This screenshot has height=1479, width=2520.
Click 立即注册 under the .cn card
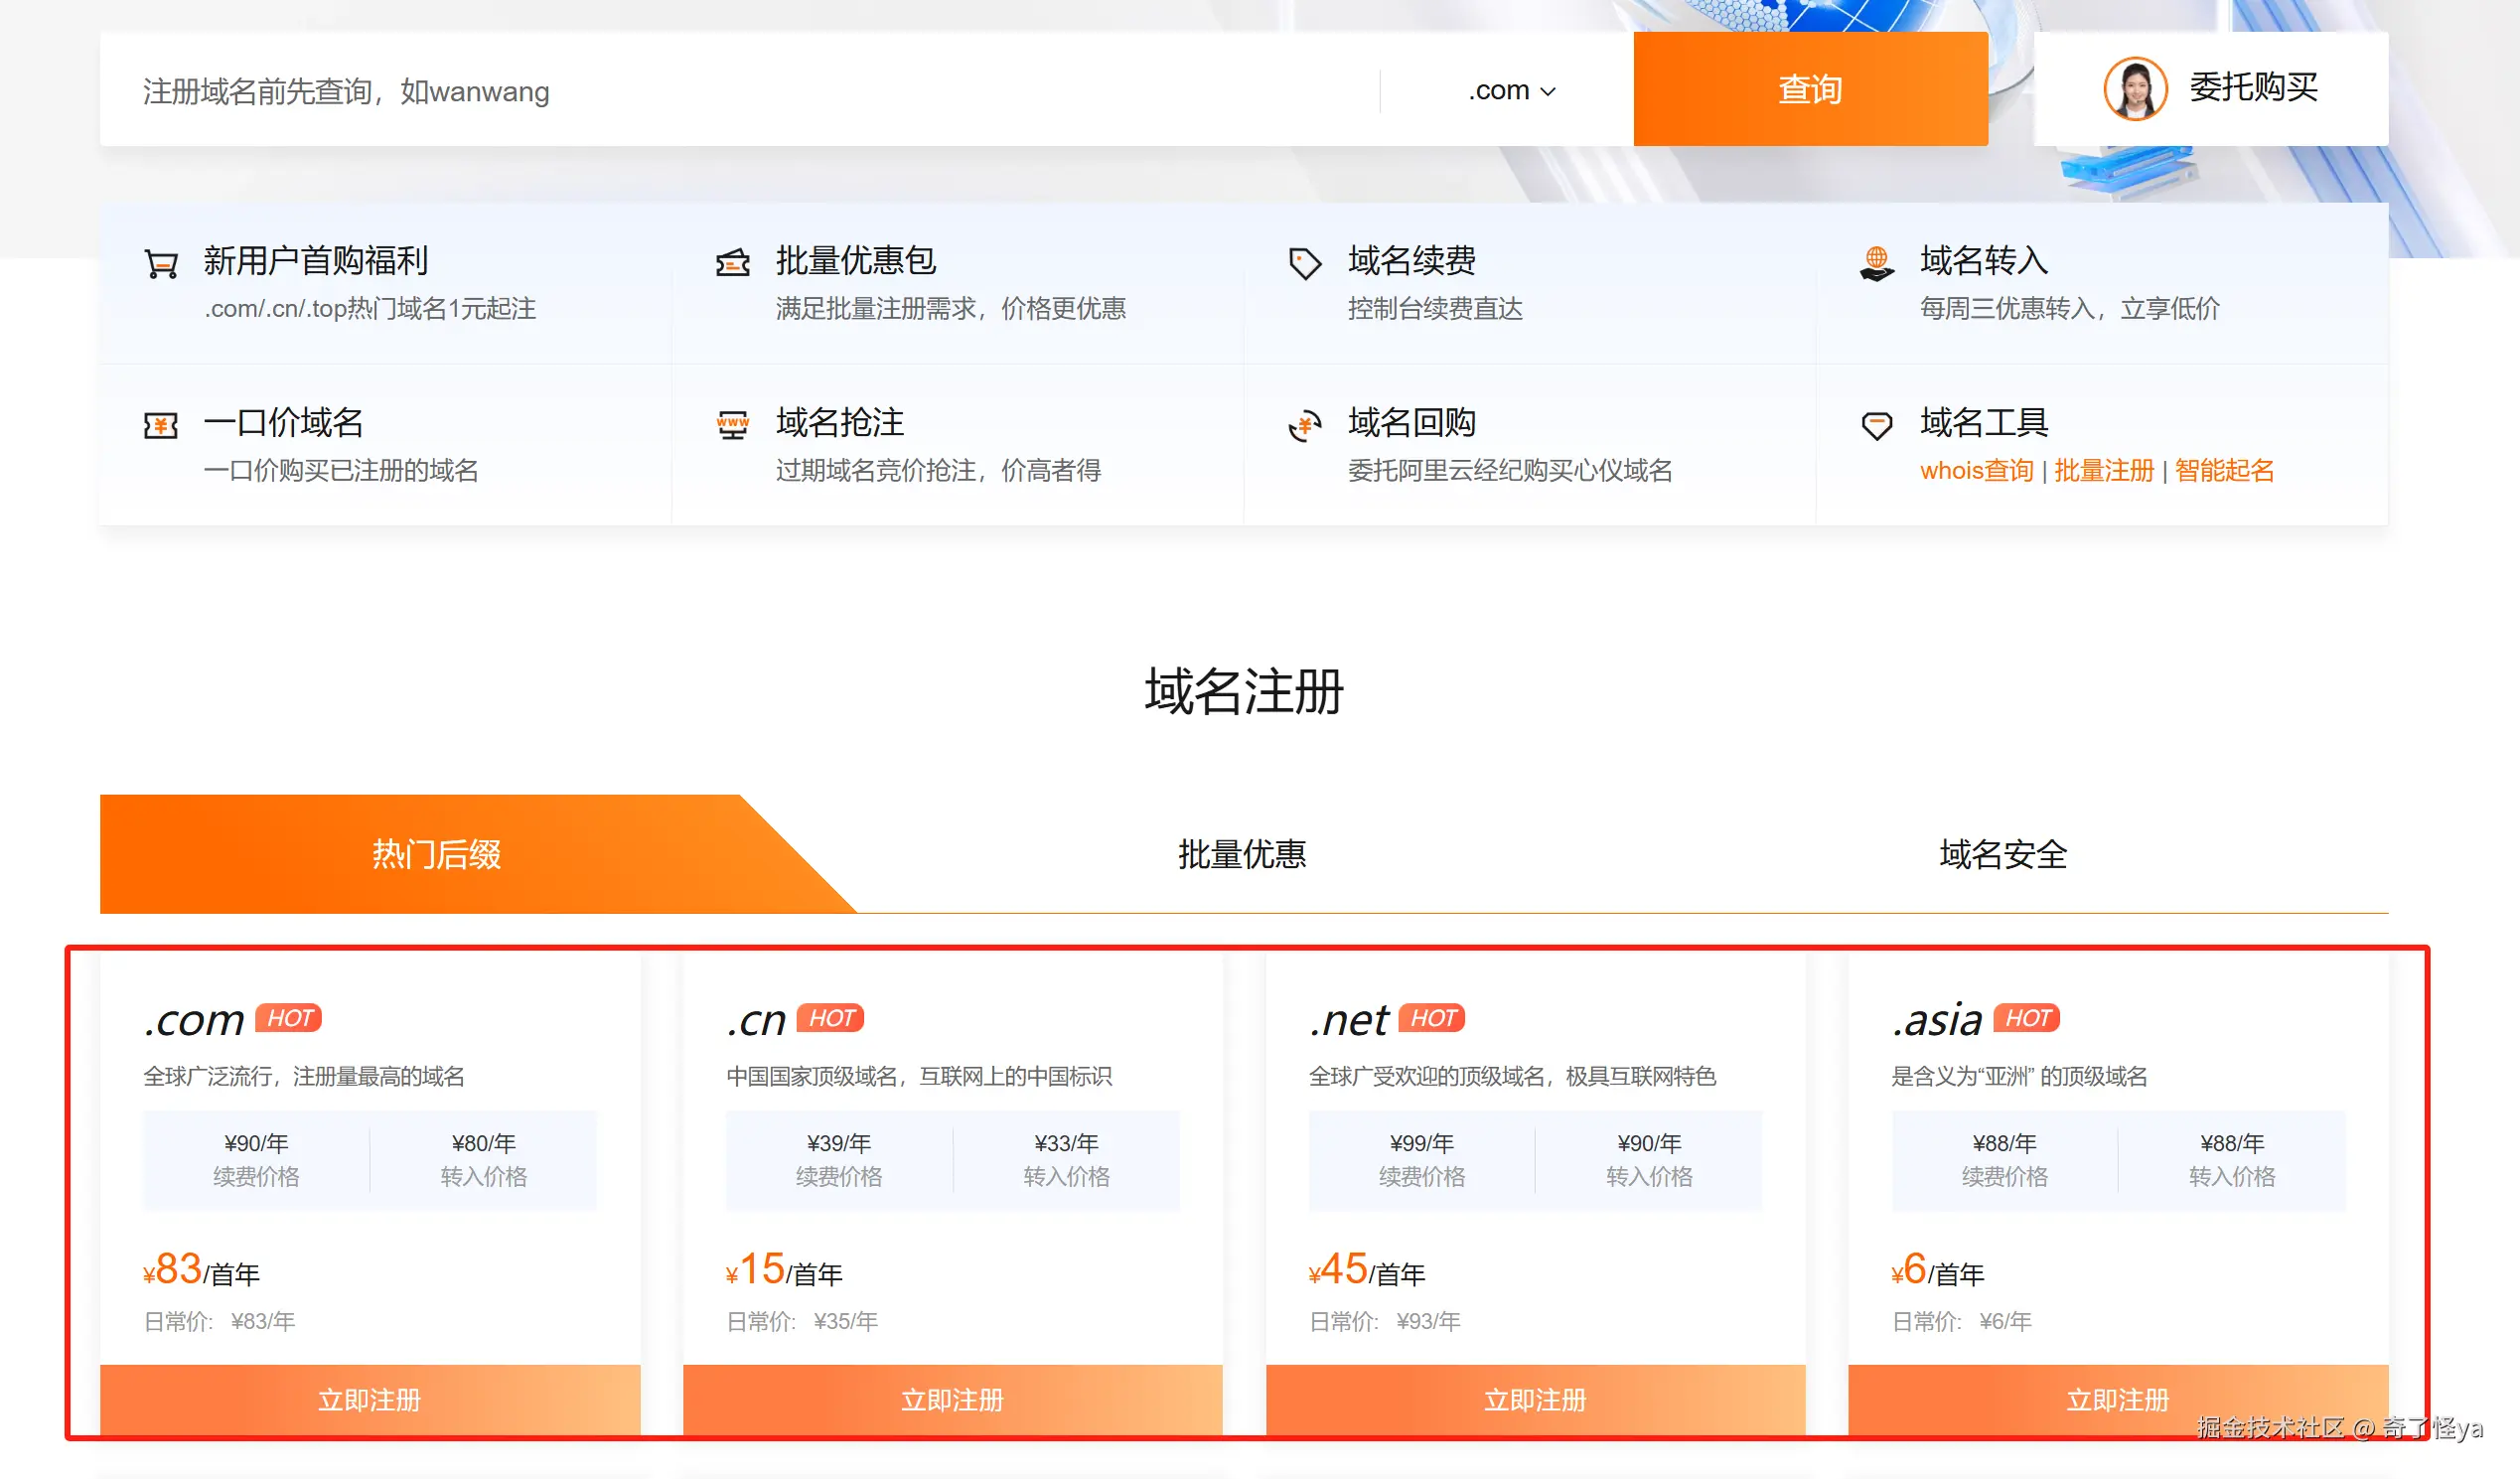(x=951, y=1399)
